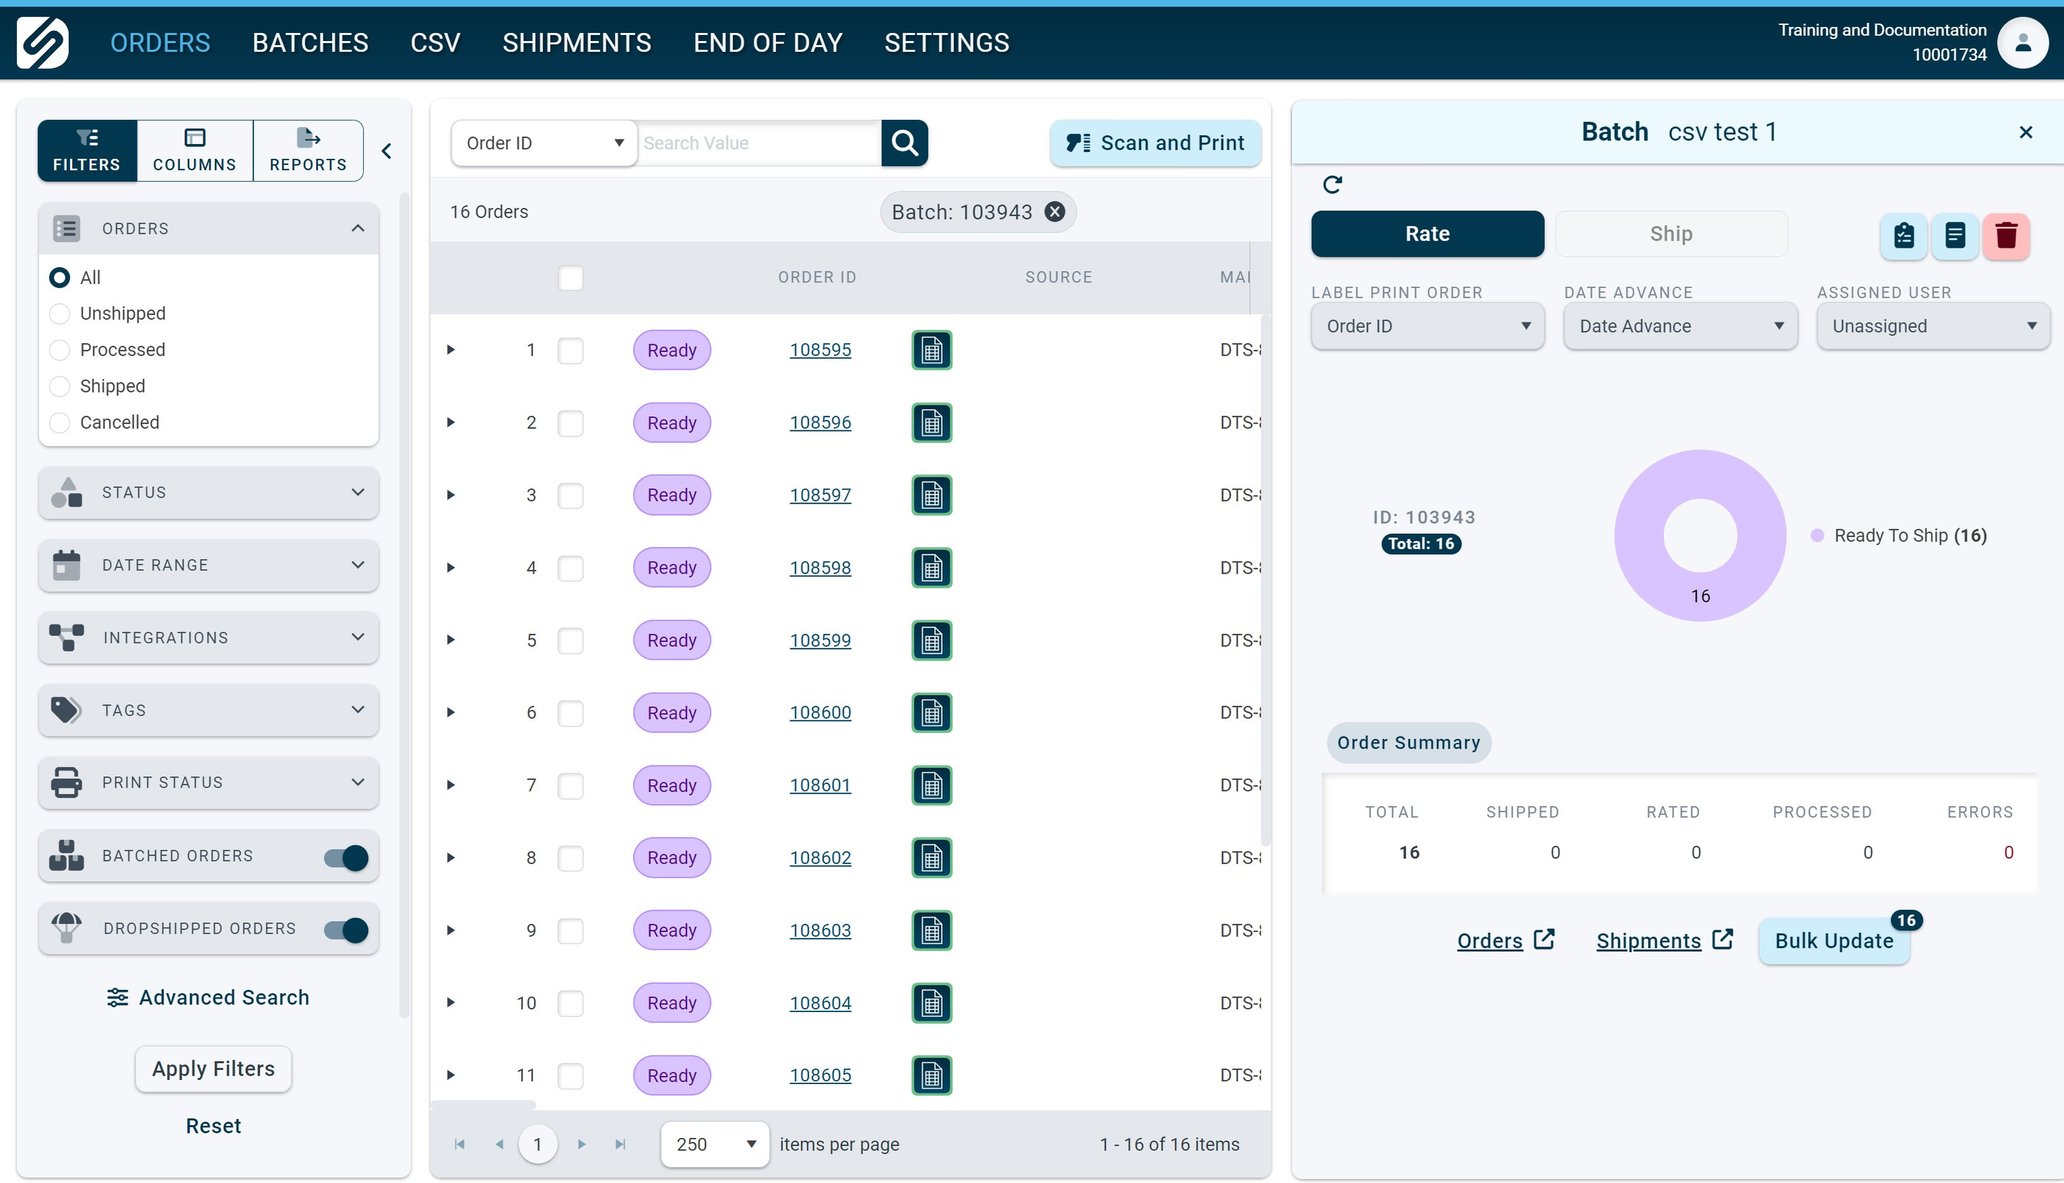Expand the Date Range filter section
Image resolution: width=2064 pixels, height=1183 pixels.
coord(207,565)
